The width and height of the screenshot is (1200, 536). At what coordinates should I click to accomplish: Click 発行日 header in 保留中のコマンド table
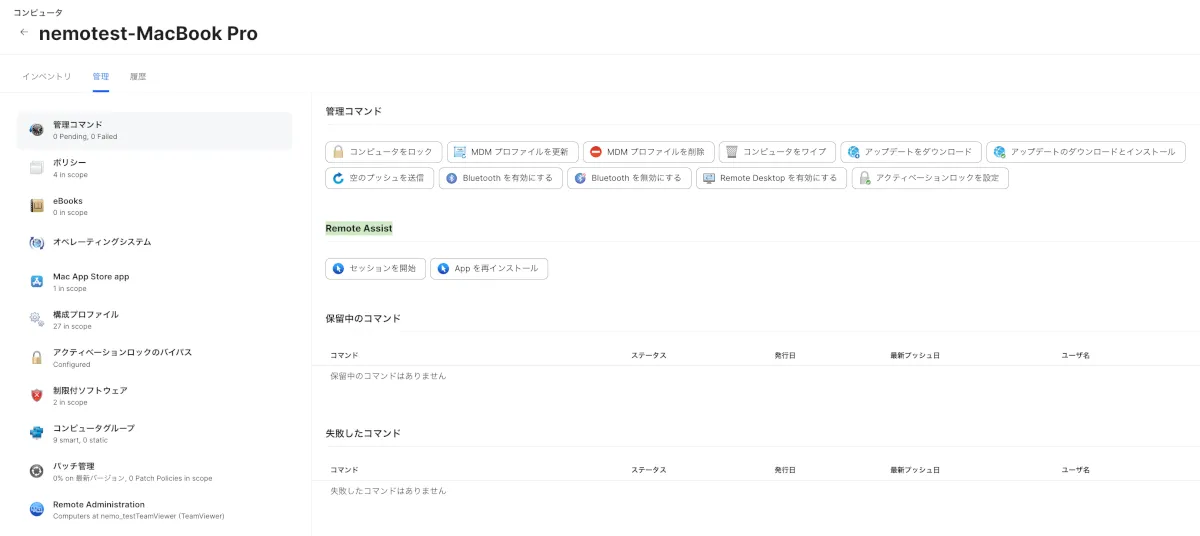click(x=784, y=355)
